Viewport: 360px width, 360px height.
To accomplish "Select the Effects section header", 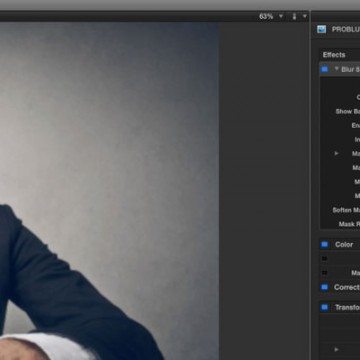I will coord(334,55).
